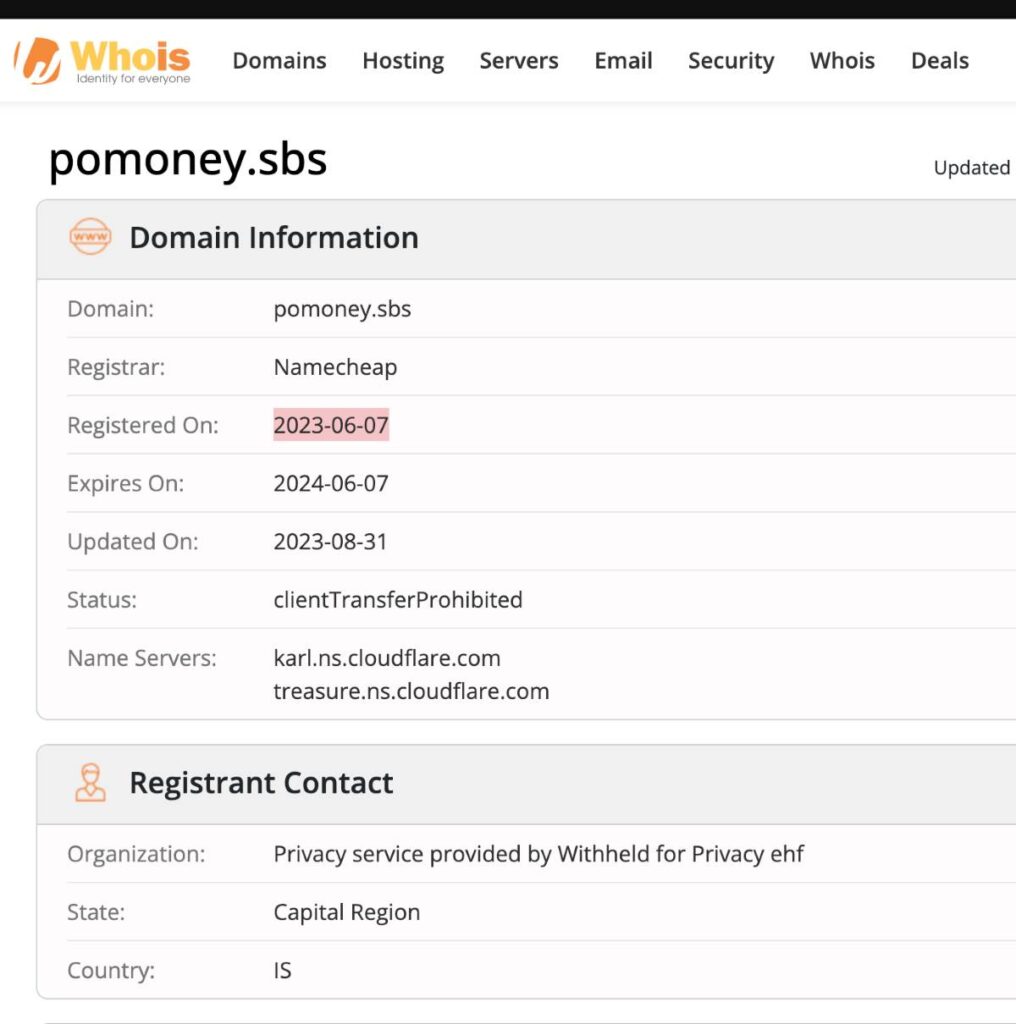Open the Servers navigation item
The height and width of the screenshot is (1024, 1016).
[518, 61]
